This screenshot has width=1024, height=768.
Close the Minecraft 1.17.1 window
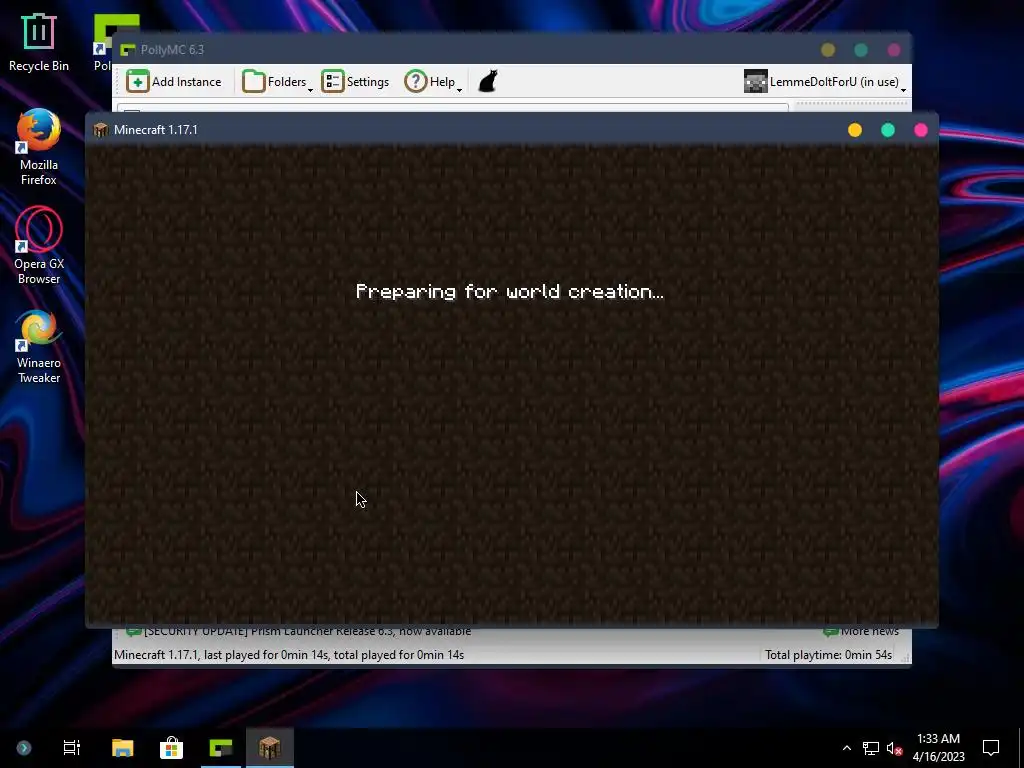point(921,130)
